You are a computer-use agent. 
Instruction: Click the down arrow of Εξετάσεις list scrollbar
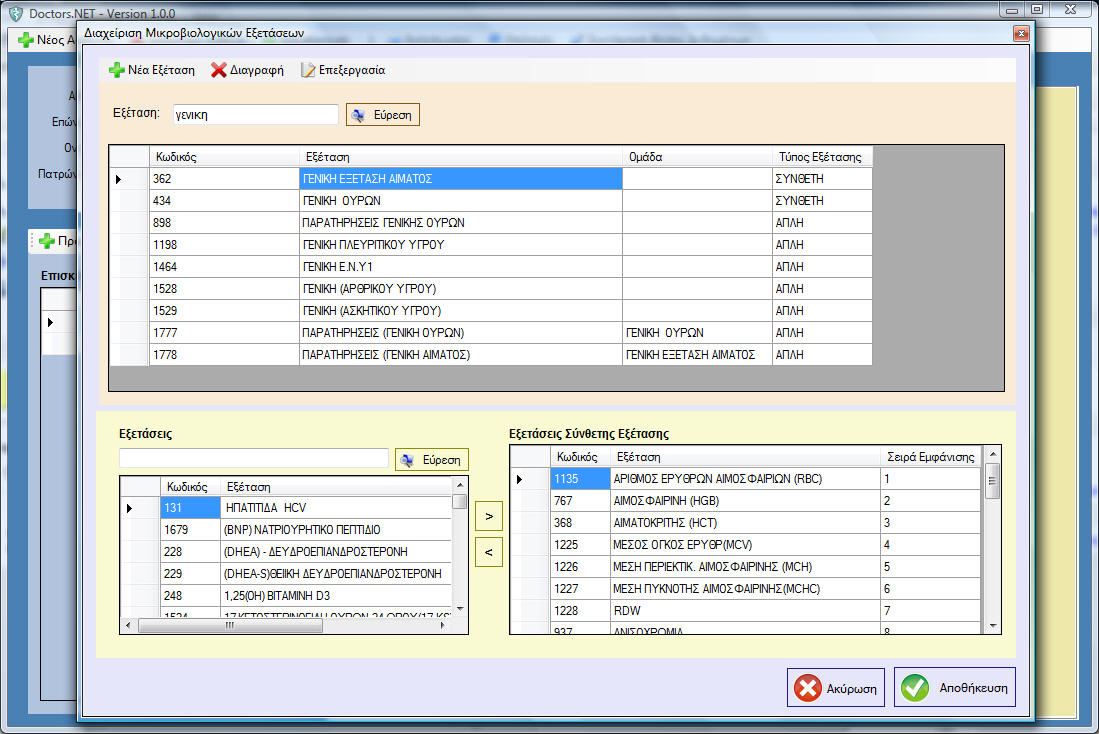460,609
